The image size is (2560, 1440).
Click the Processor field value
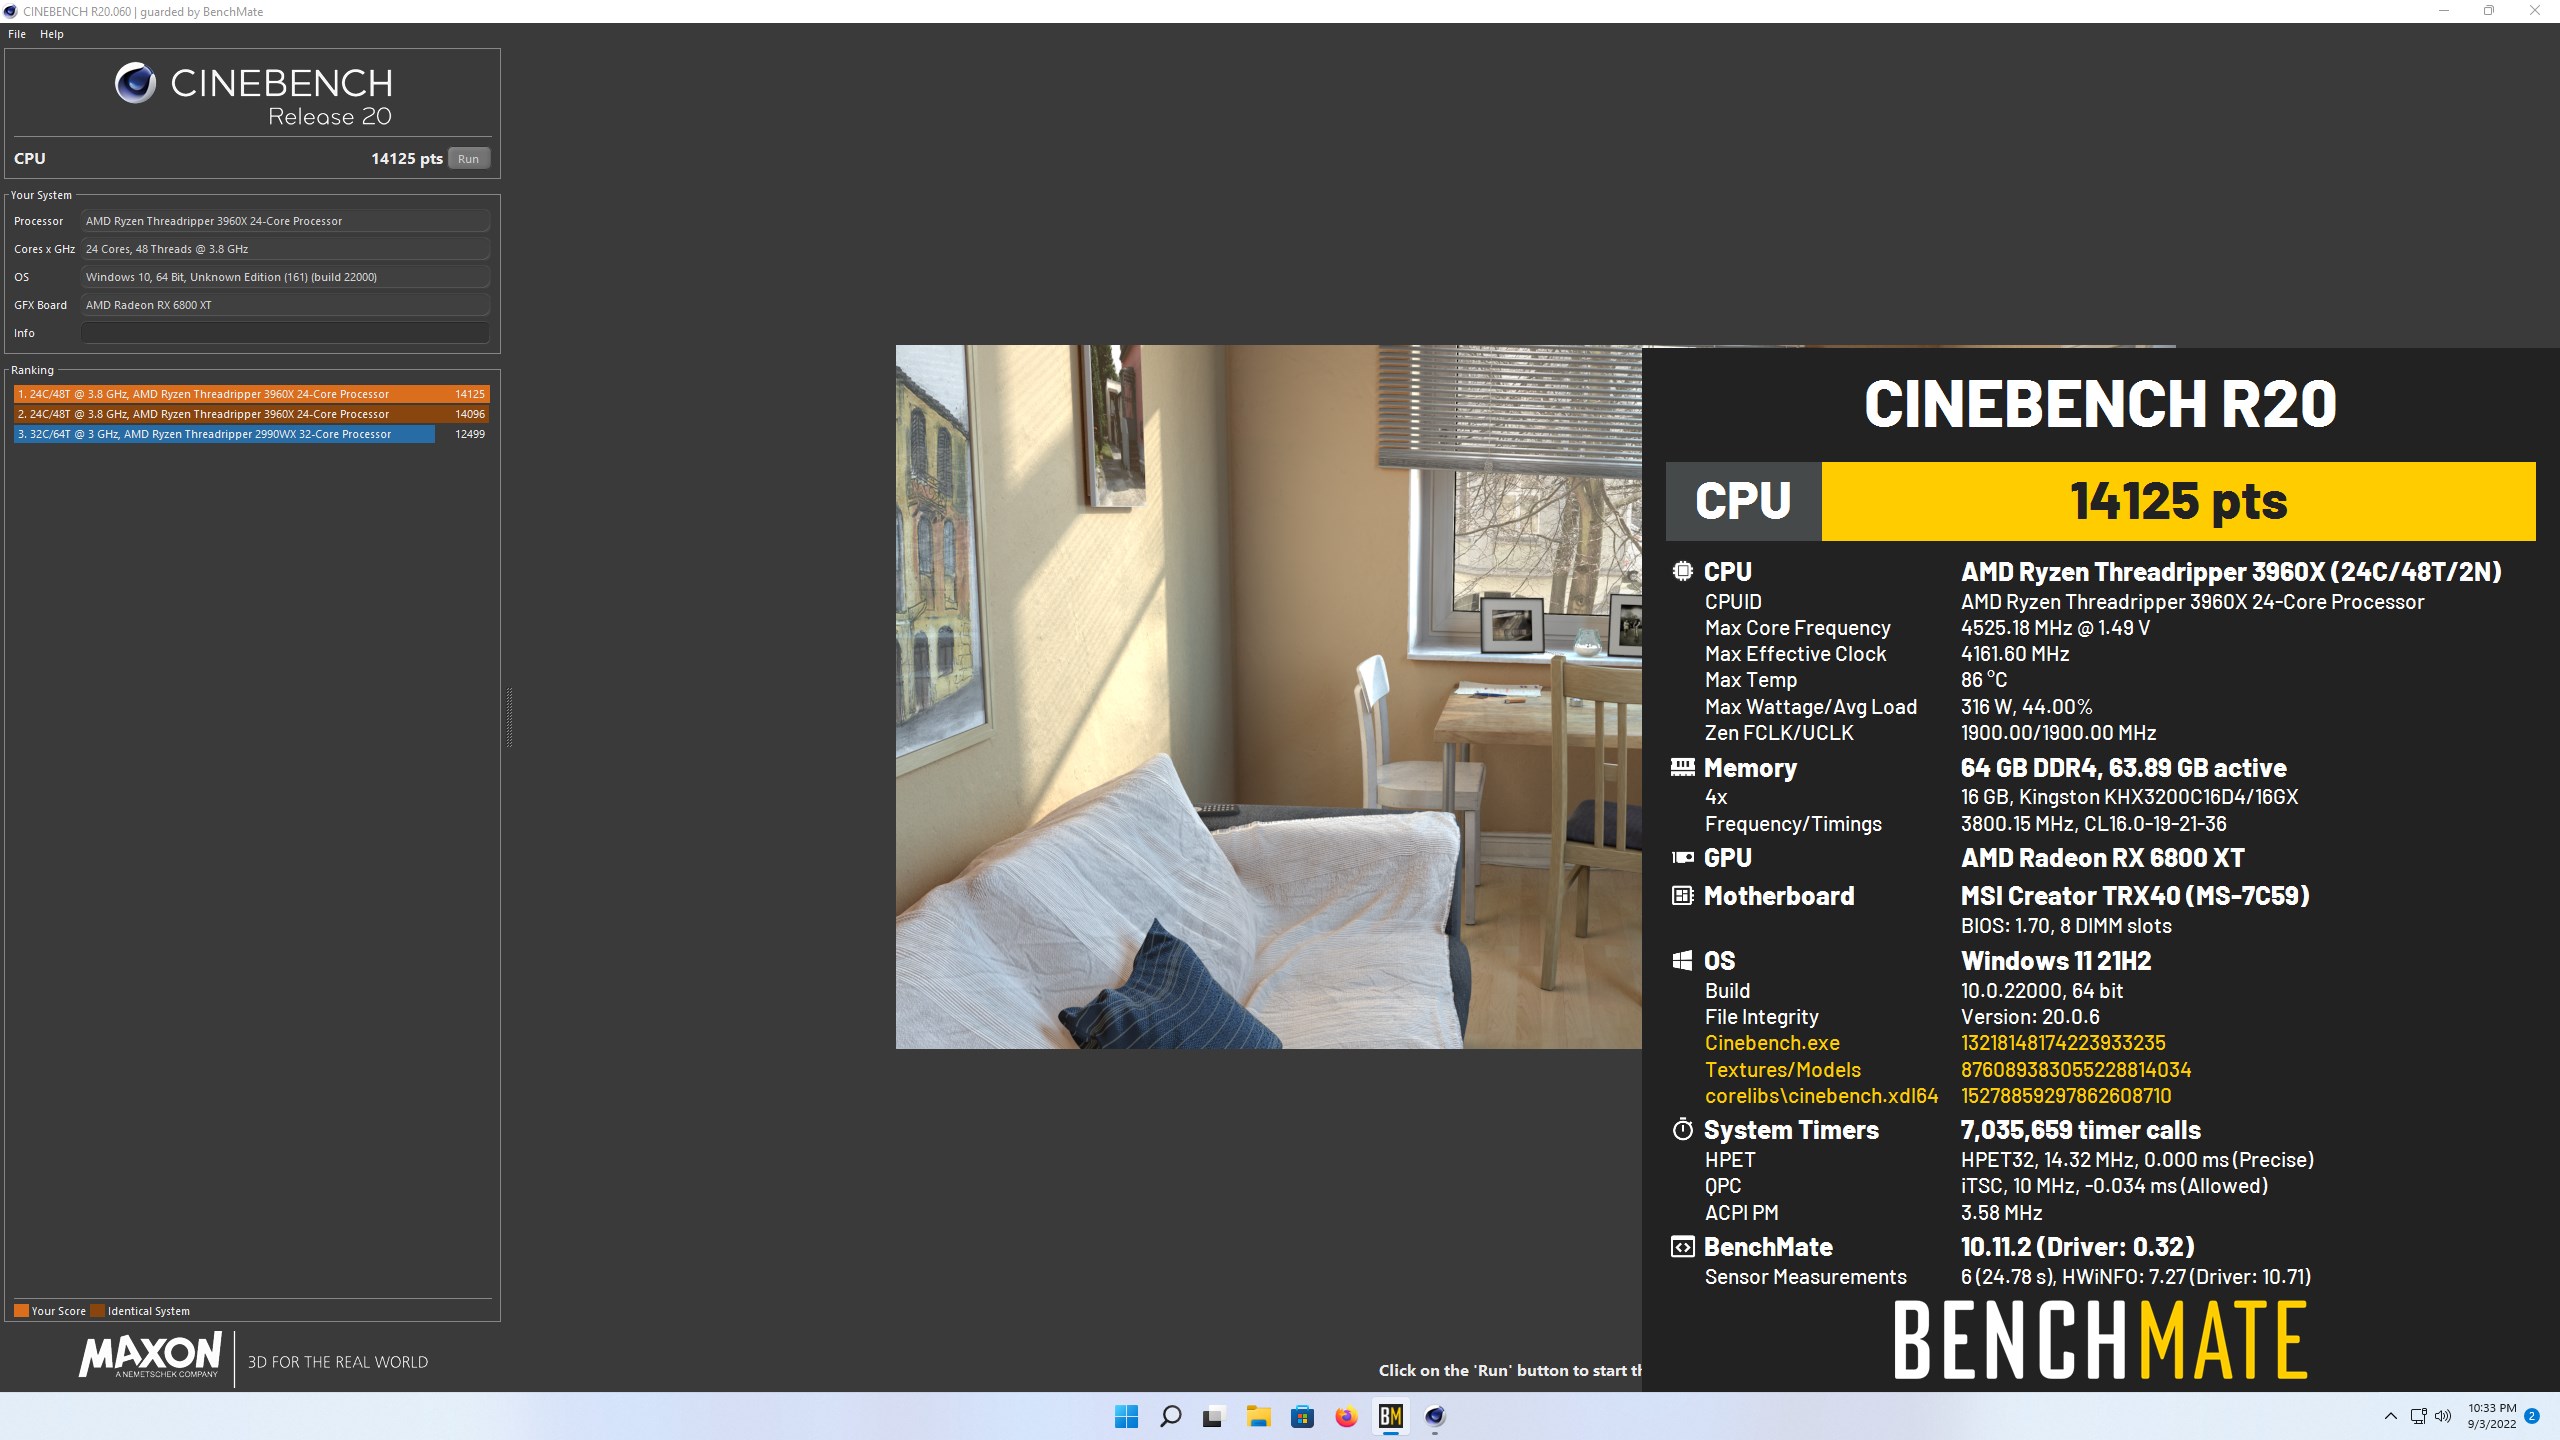pos(286,221)
